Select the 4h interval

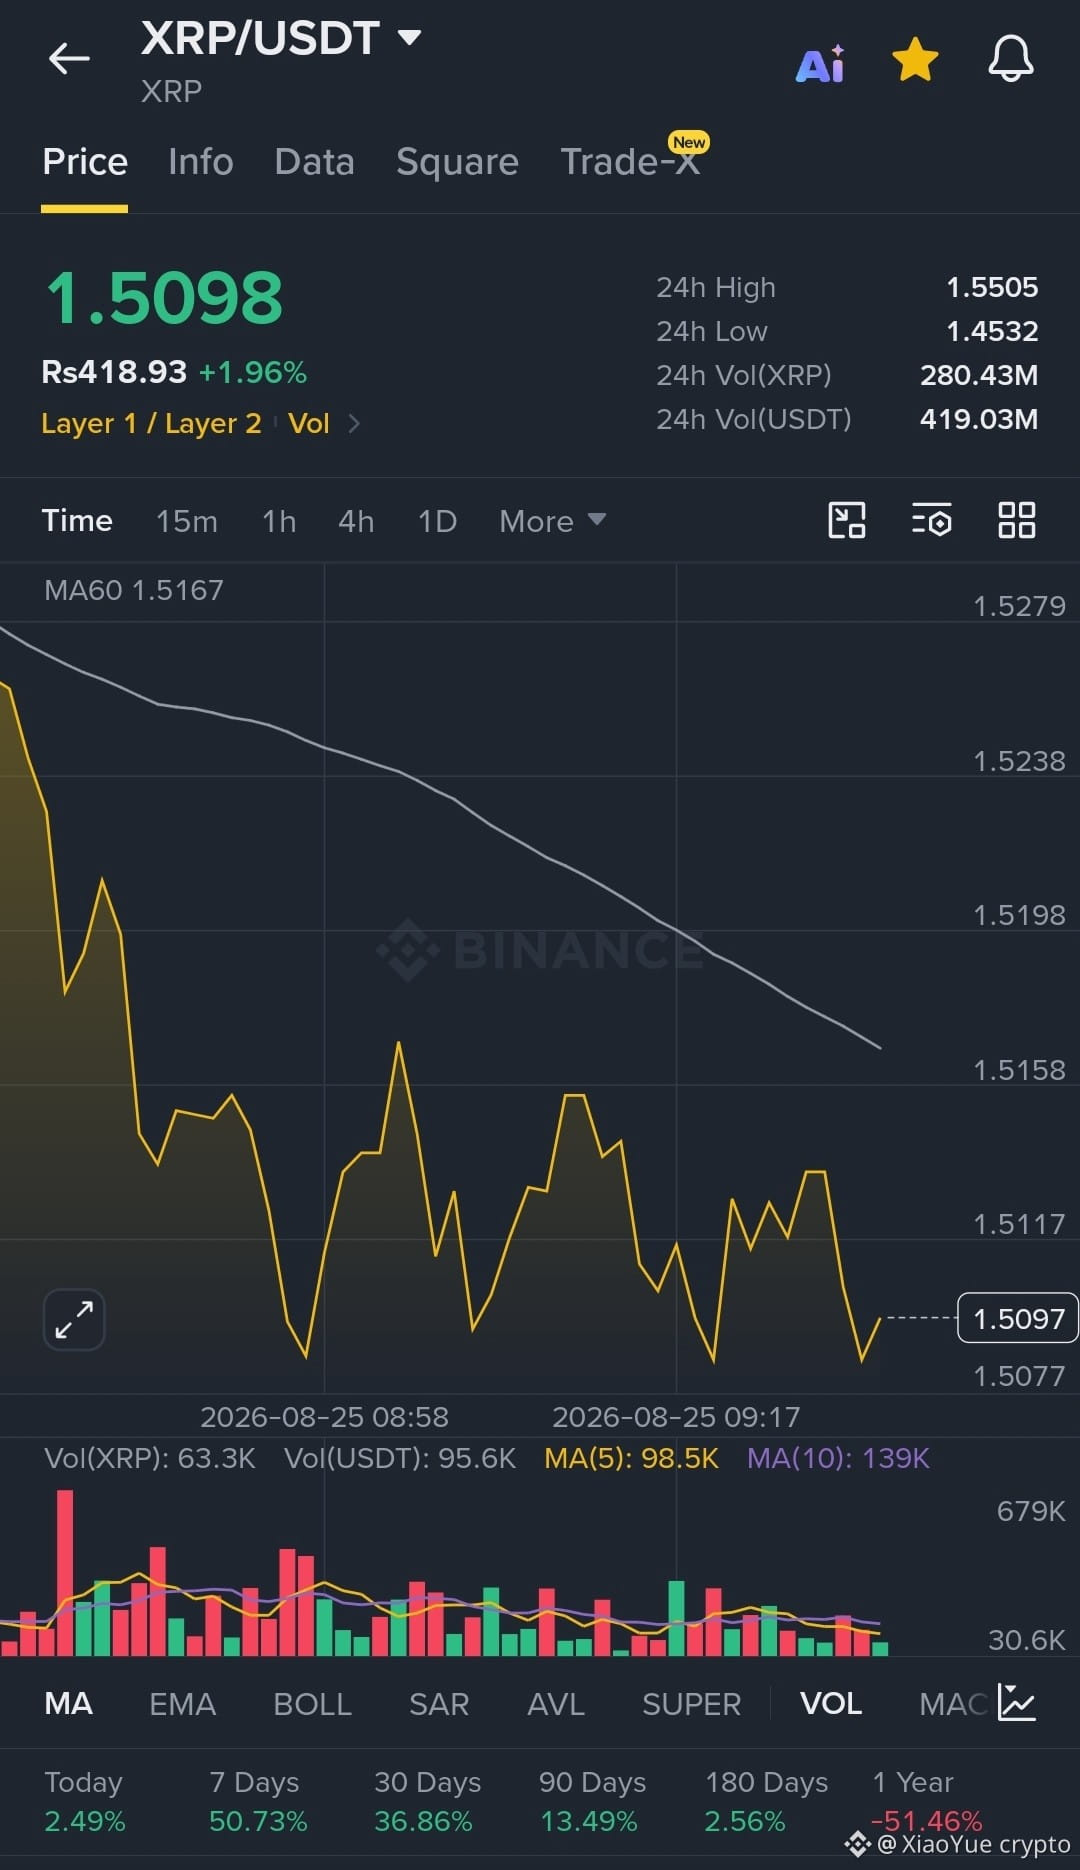[x=356, y=521]
